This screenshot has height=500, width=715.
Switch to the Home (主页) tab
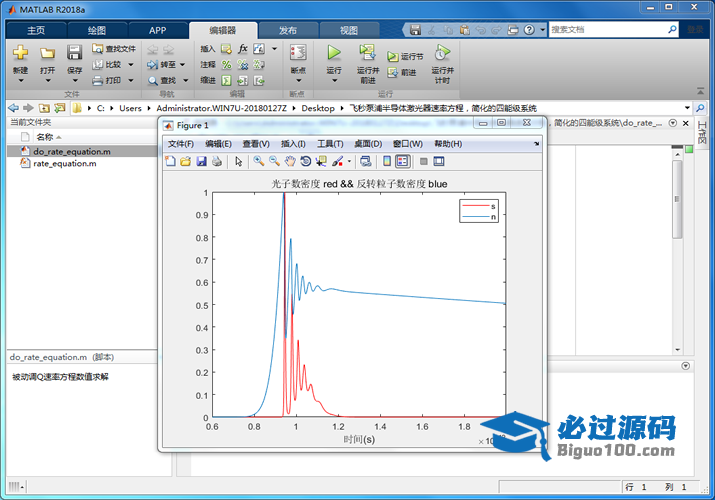point(36,30)
